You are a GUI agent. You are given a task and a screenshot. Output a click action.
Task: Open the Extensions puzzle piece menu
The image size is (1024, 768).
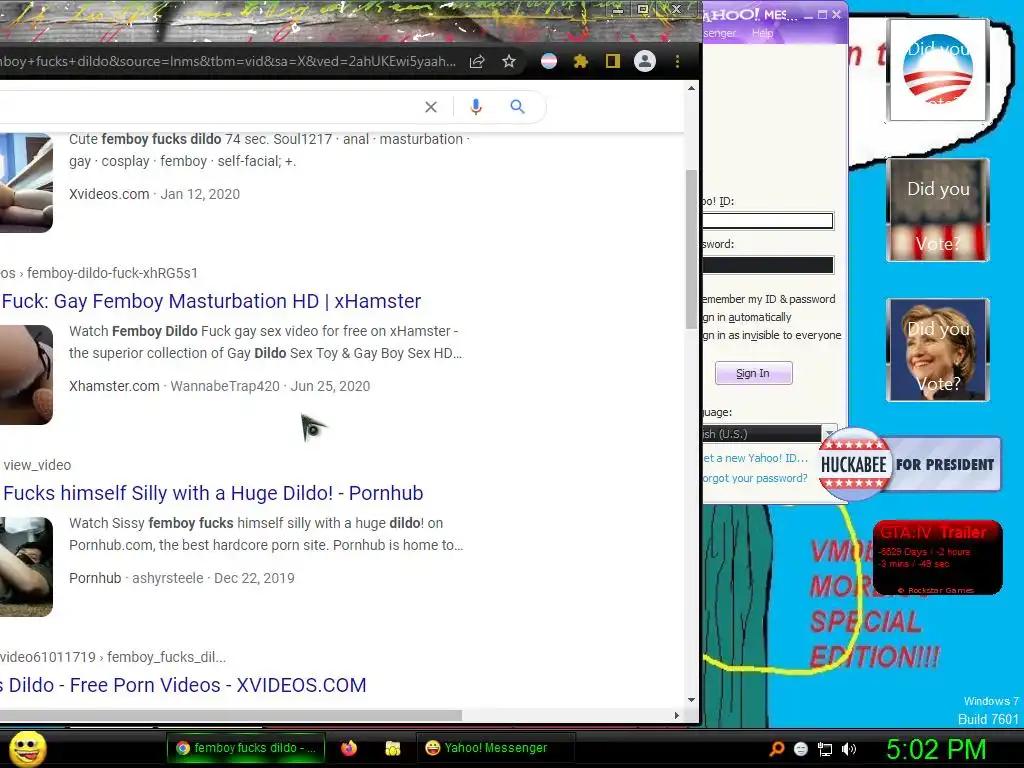[581, 61]
